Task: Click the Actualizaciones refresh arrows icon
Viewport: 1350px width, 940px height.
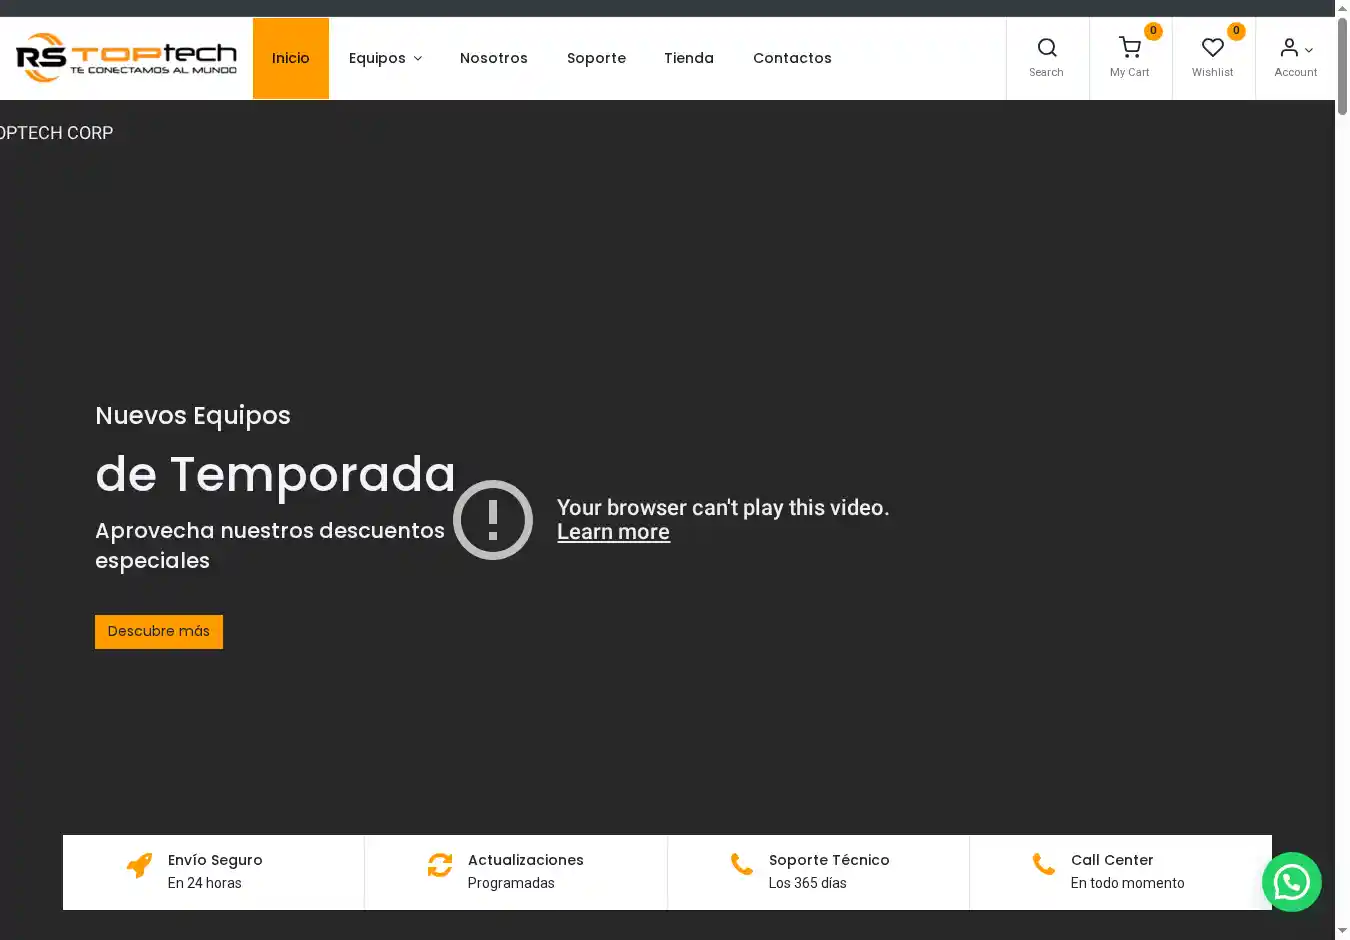Action: pyautogui.click(x=440, y=865)
